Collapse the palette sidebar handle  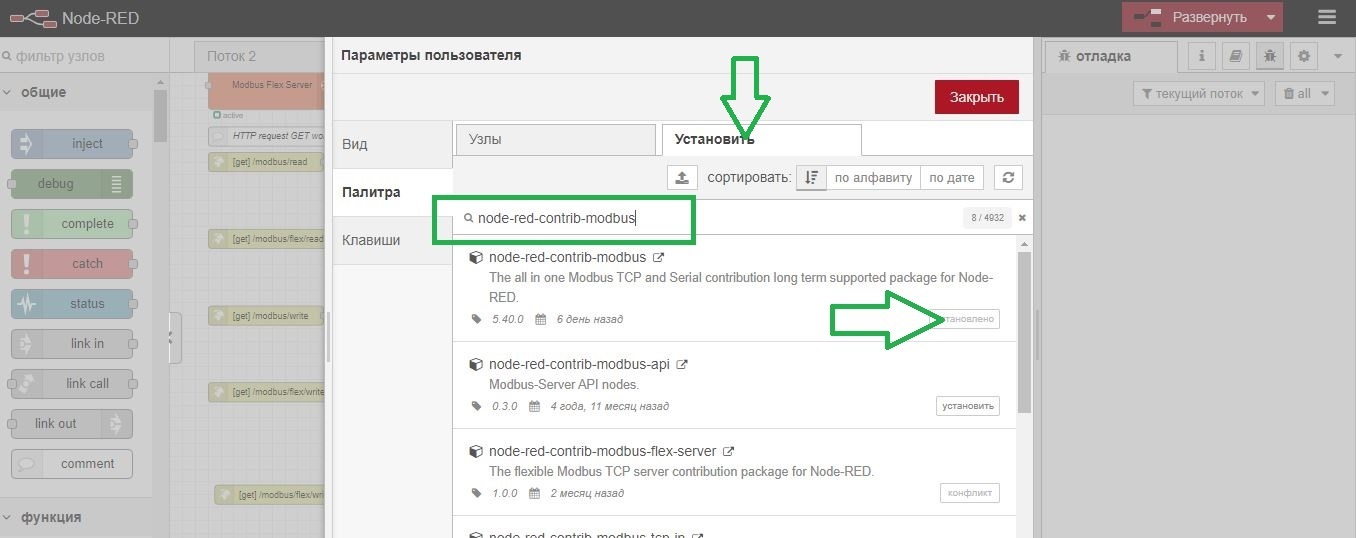pos(174,338)
